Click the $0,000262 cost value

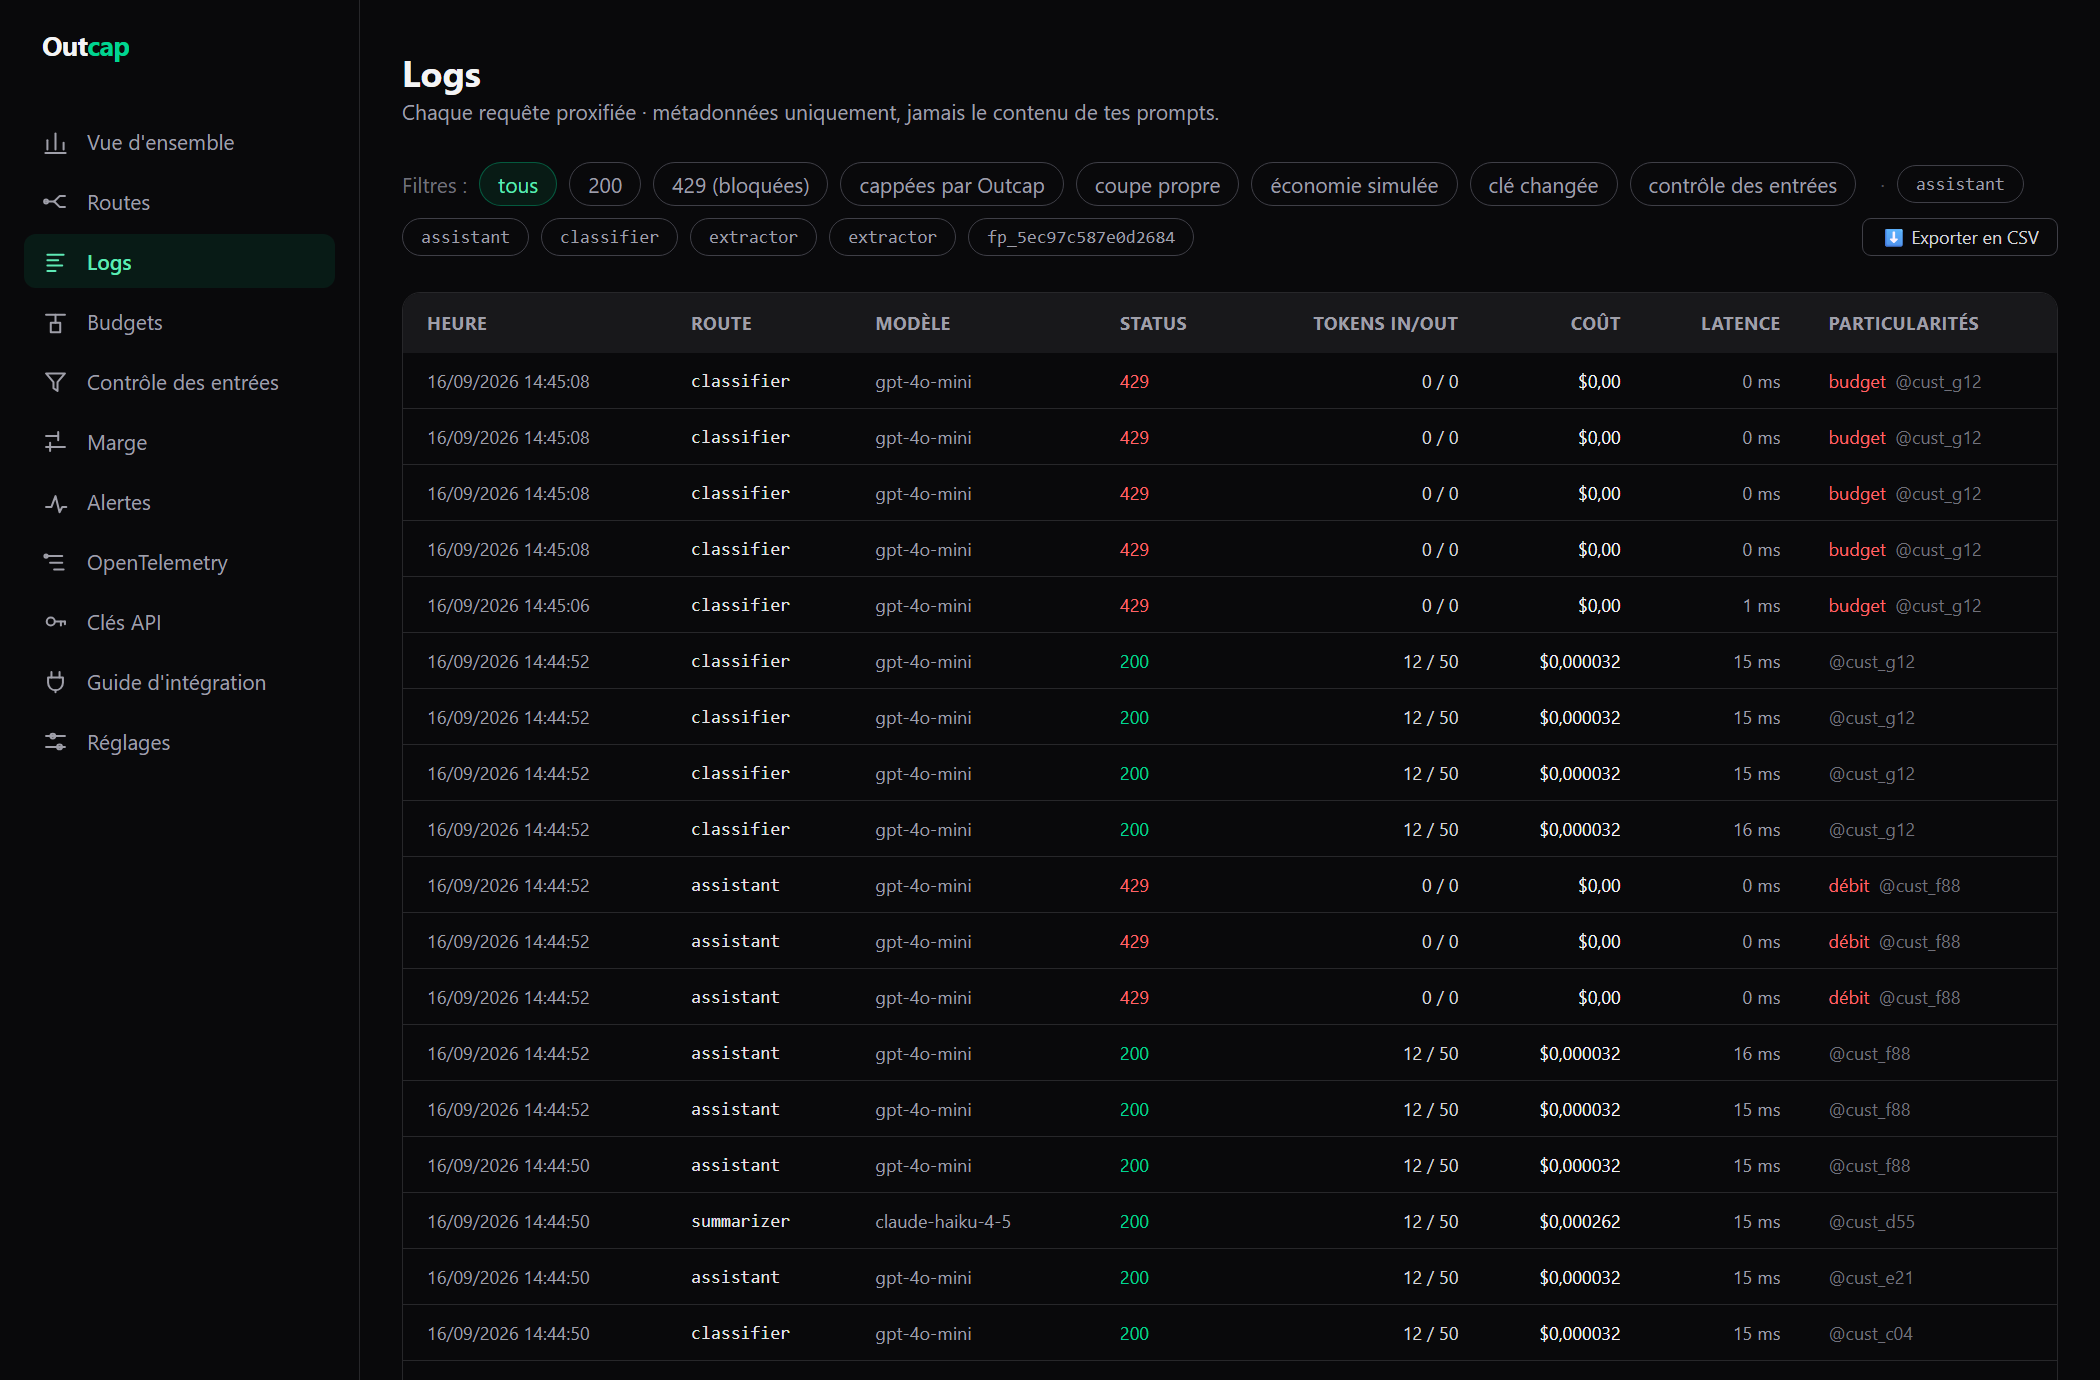pyautogui.click(x=1580, y=1221)
